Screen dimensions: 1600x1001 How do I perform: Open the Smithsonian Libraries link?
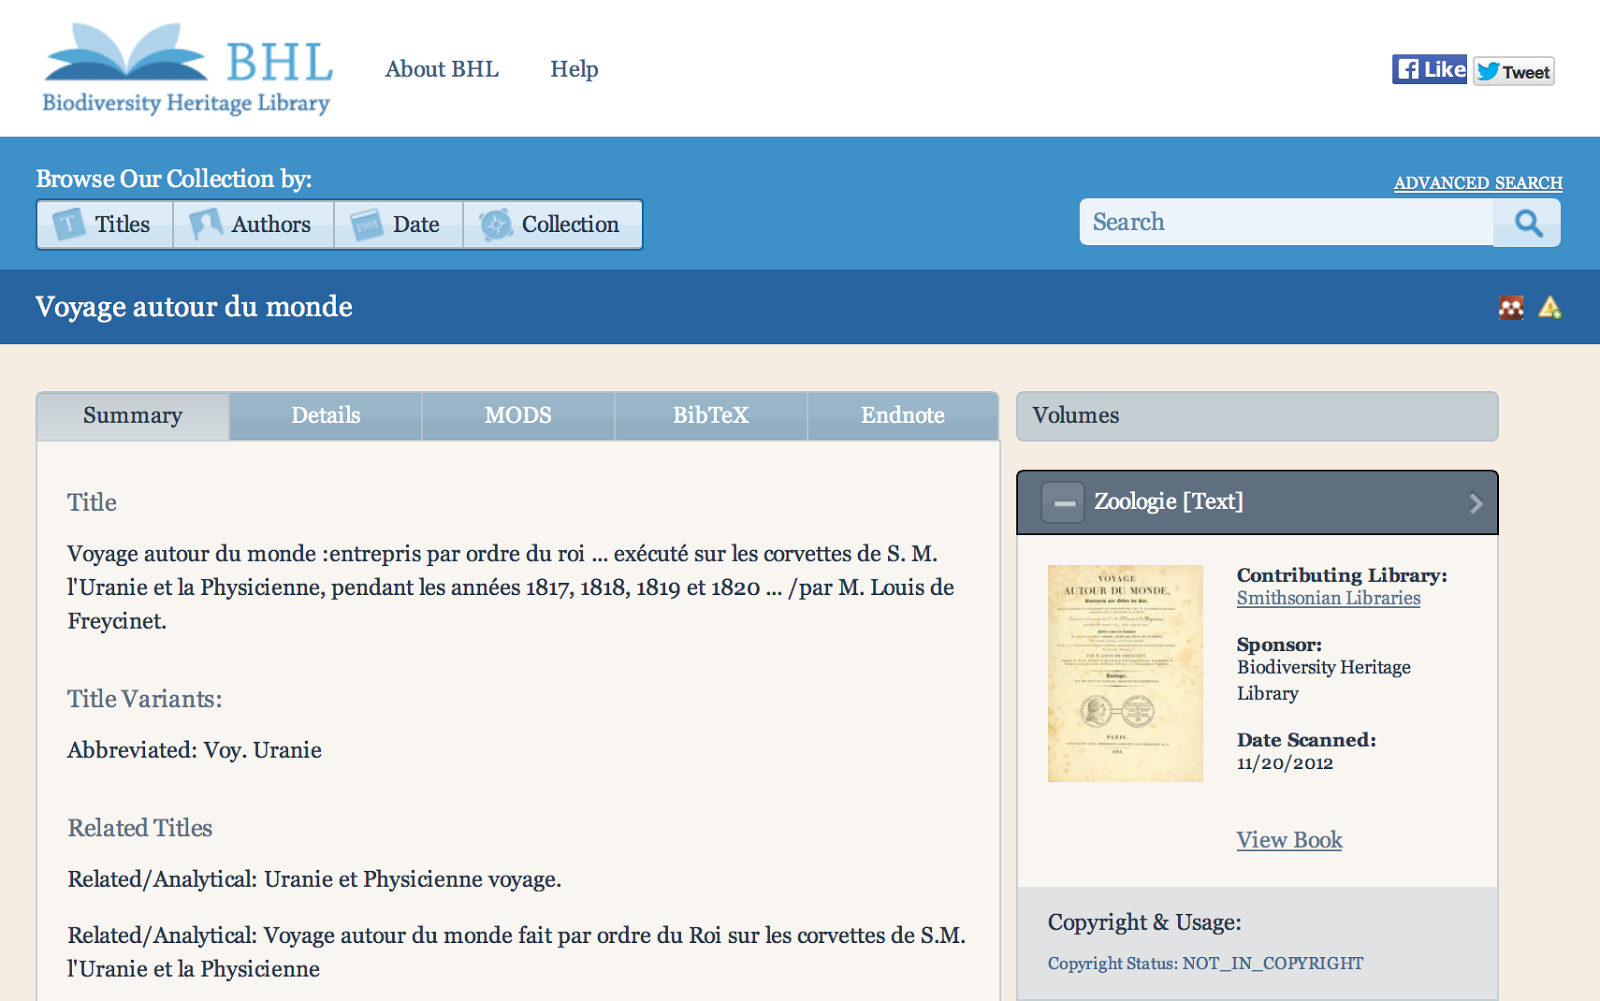tap(1328, 598)
